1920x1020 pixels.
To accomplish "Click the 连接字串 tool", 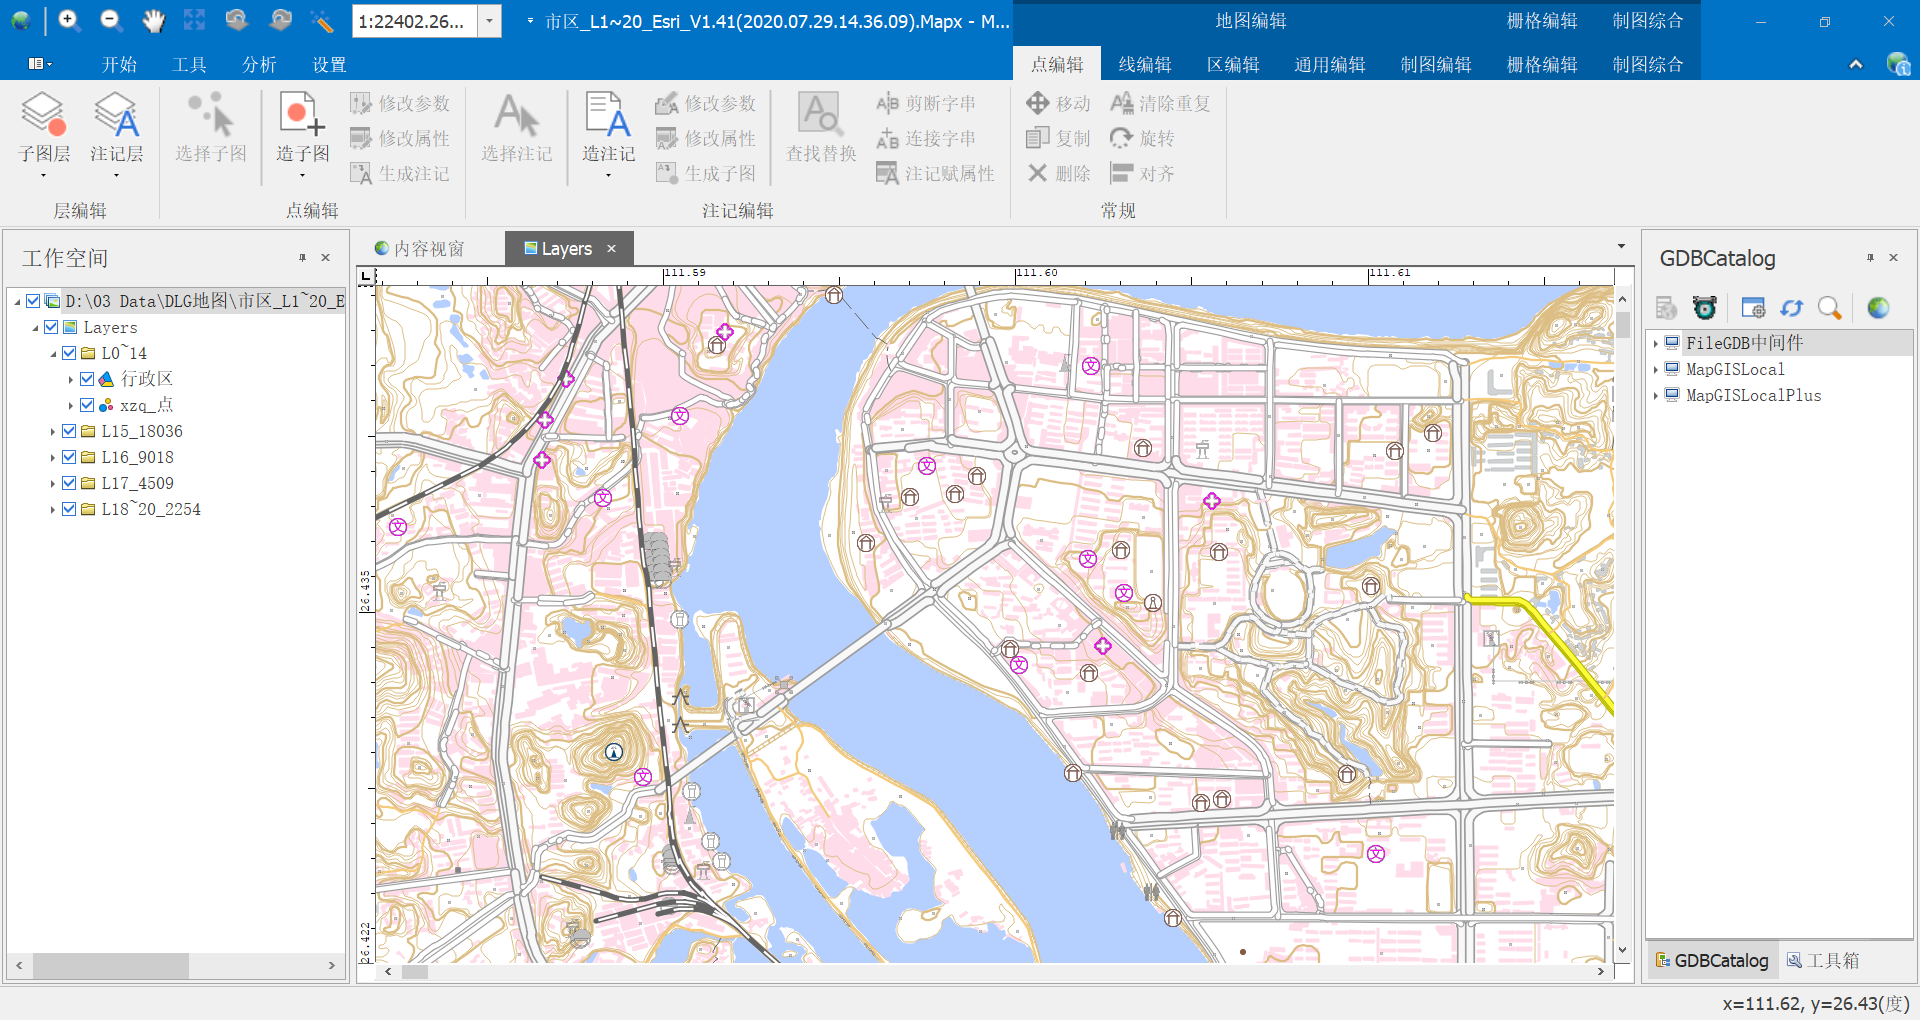I will (x=925, y=138).
